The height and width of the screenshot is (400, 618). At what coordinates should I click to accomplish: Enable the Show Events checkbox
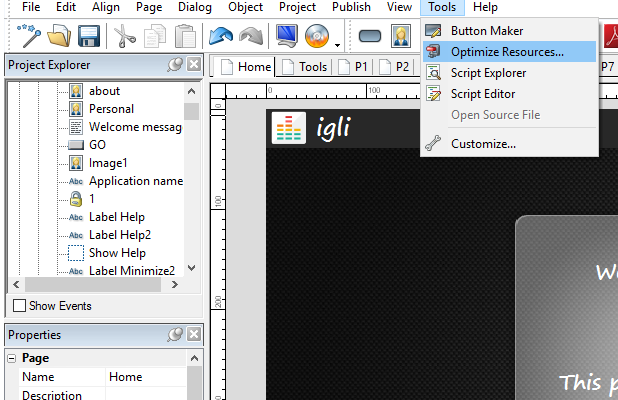19,306
